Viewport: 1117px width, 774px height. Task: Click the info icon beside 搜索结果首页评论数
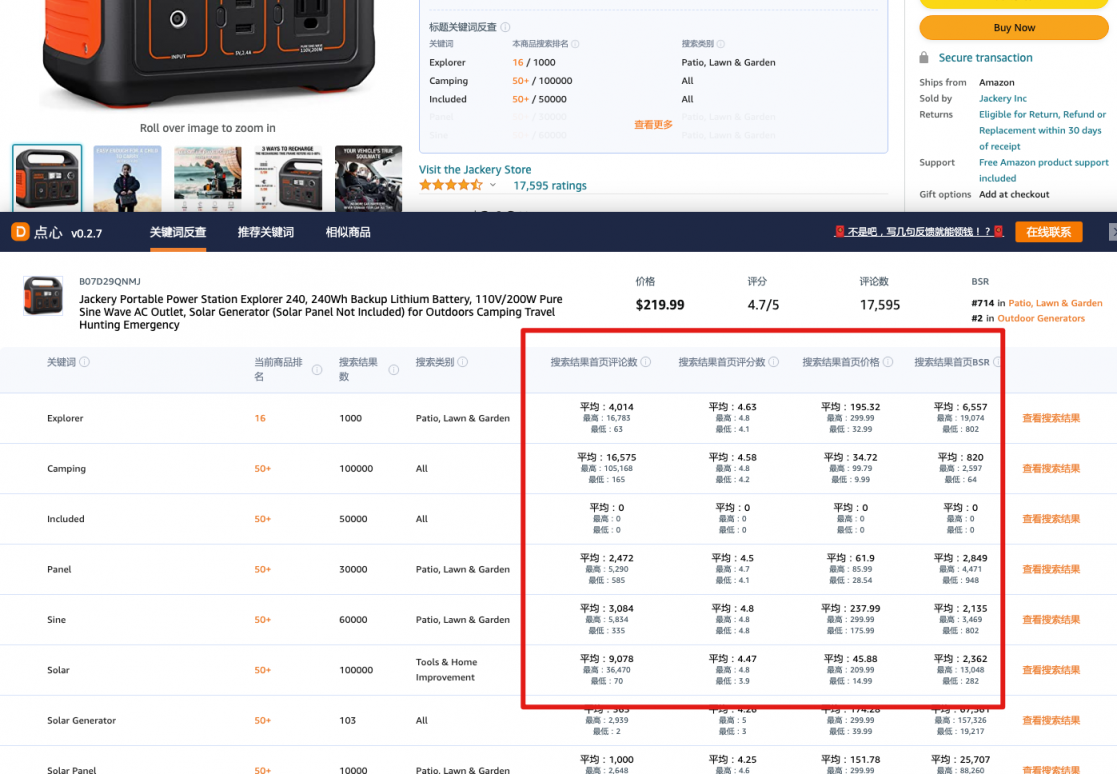coord(646,362)
